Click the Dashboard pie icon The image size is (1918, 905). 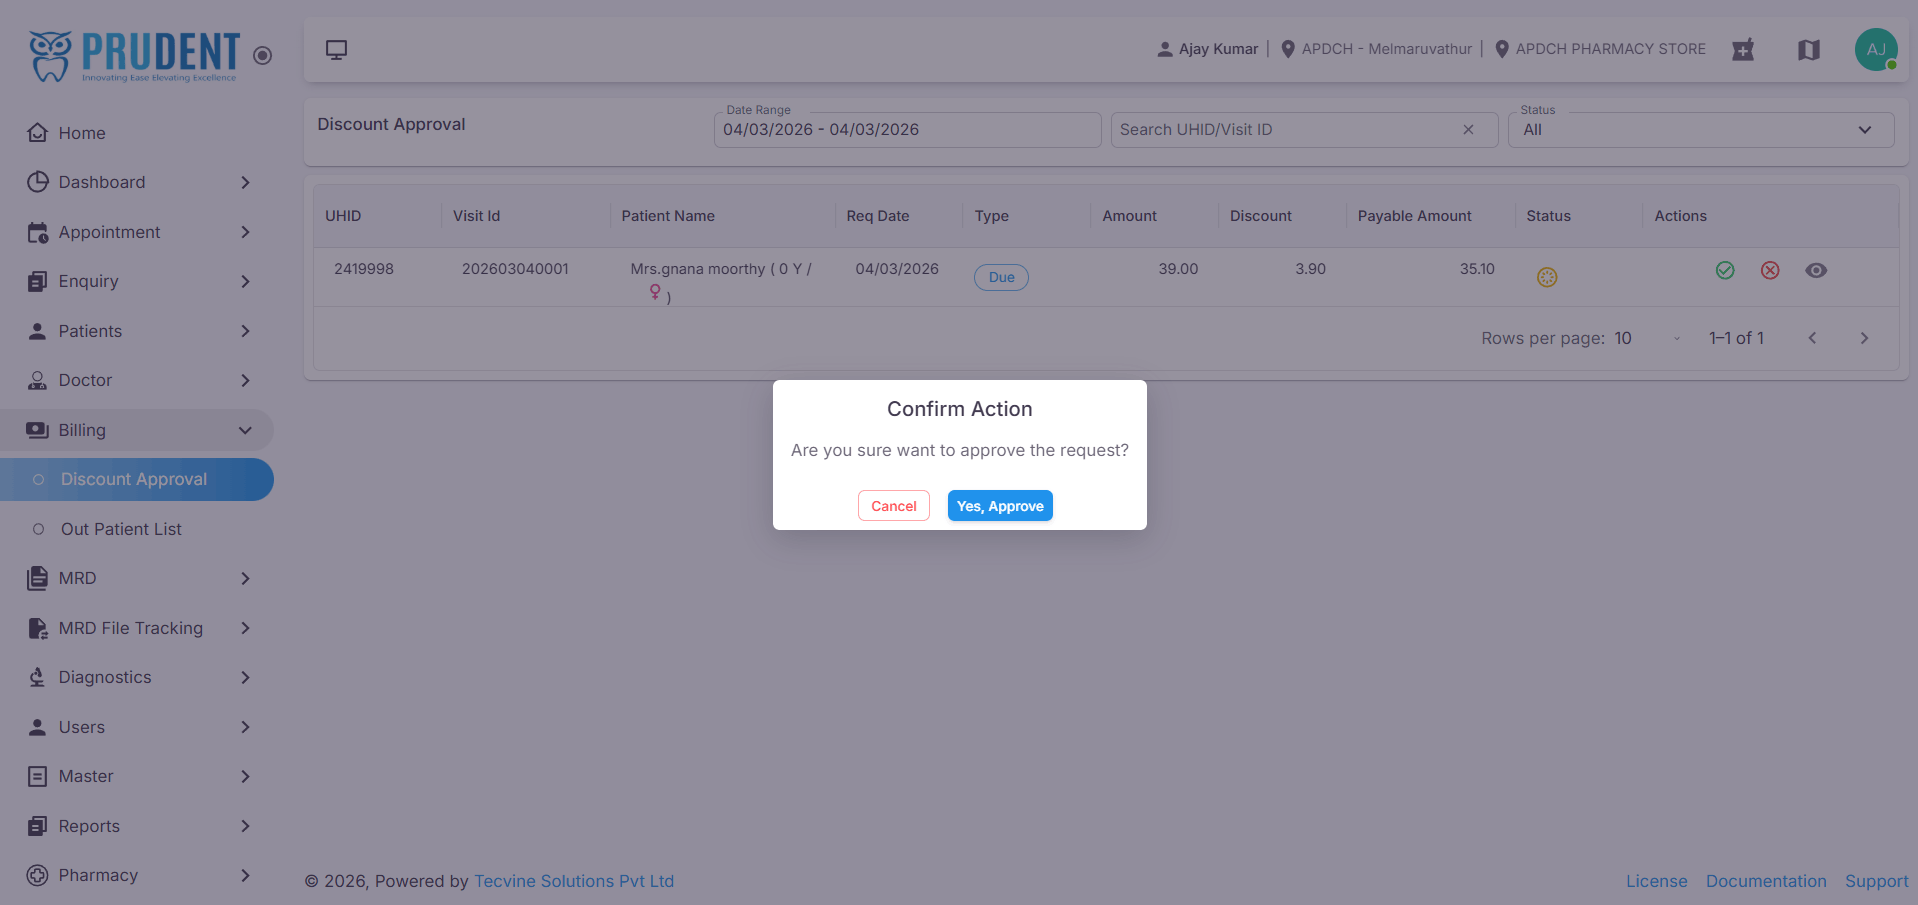[x=38, y=182]
